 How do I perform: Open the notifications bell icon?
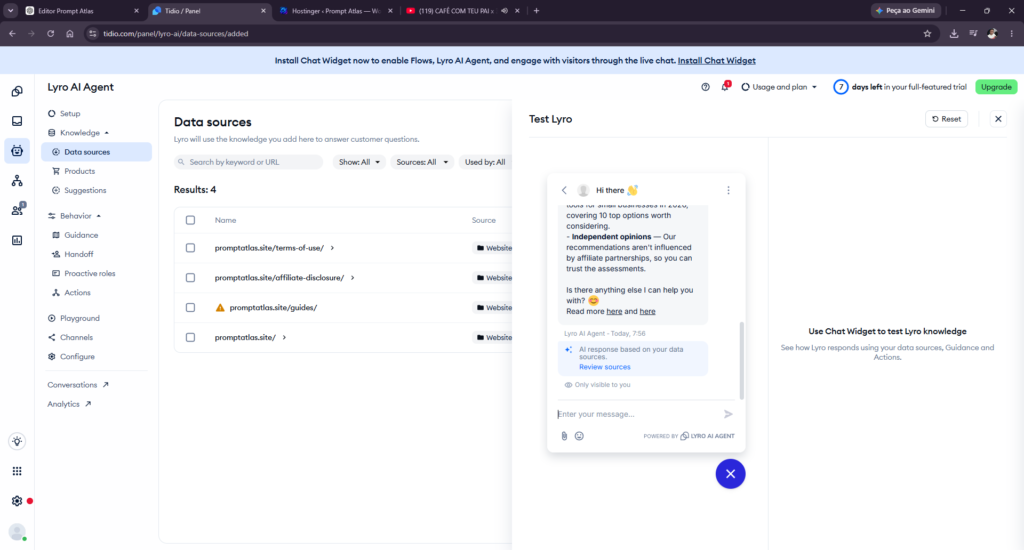click(725, 87)
